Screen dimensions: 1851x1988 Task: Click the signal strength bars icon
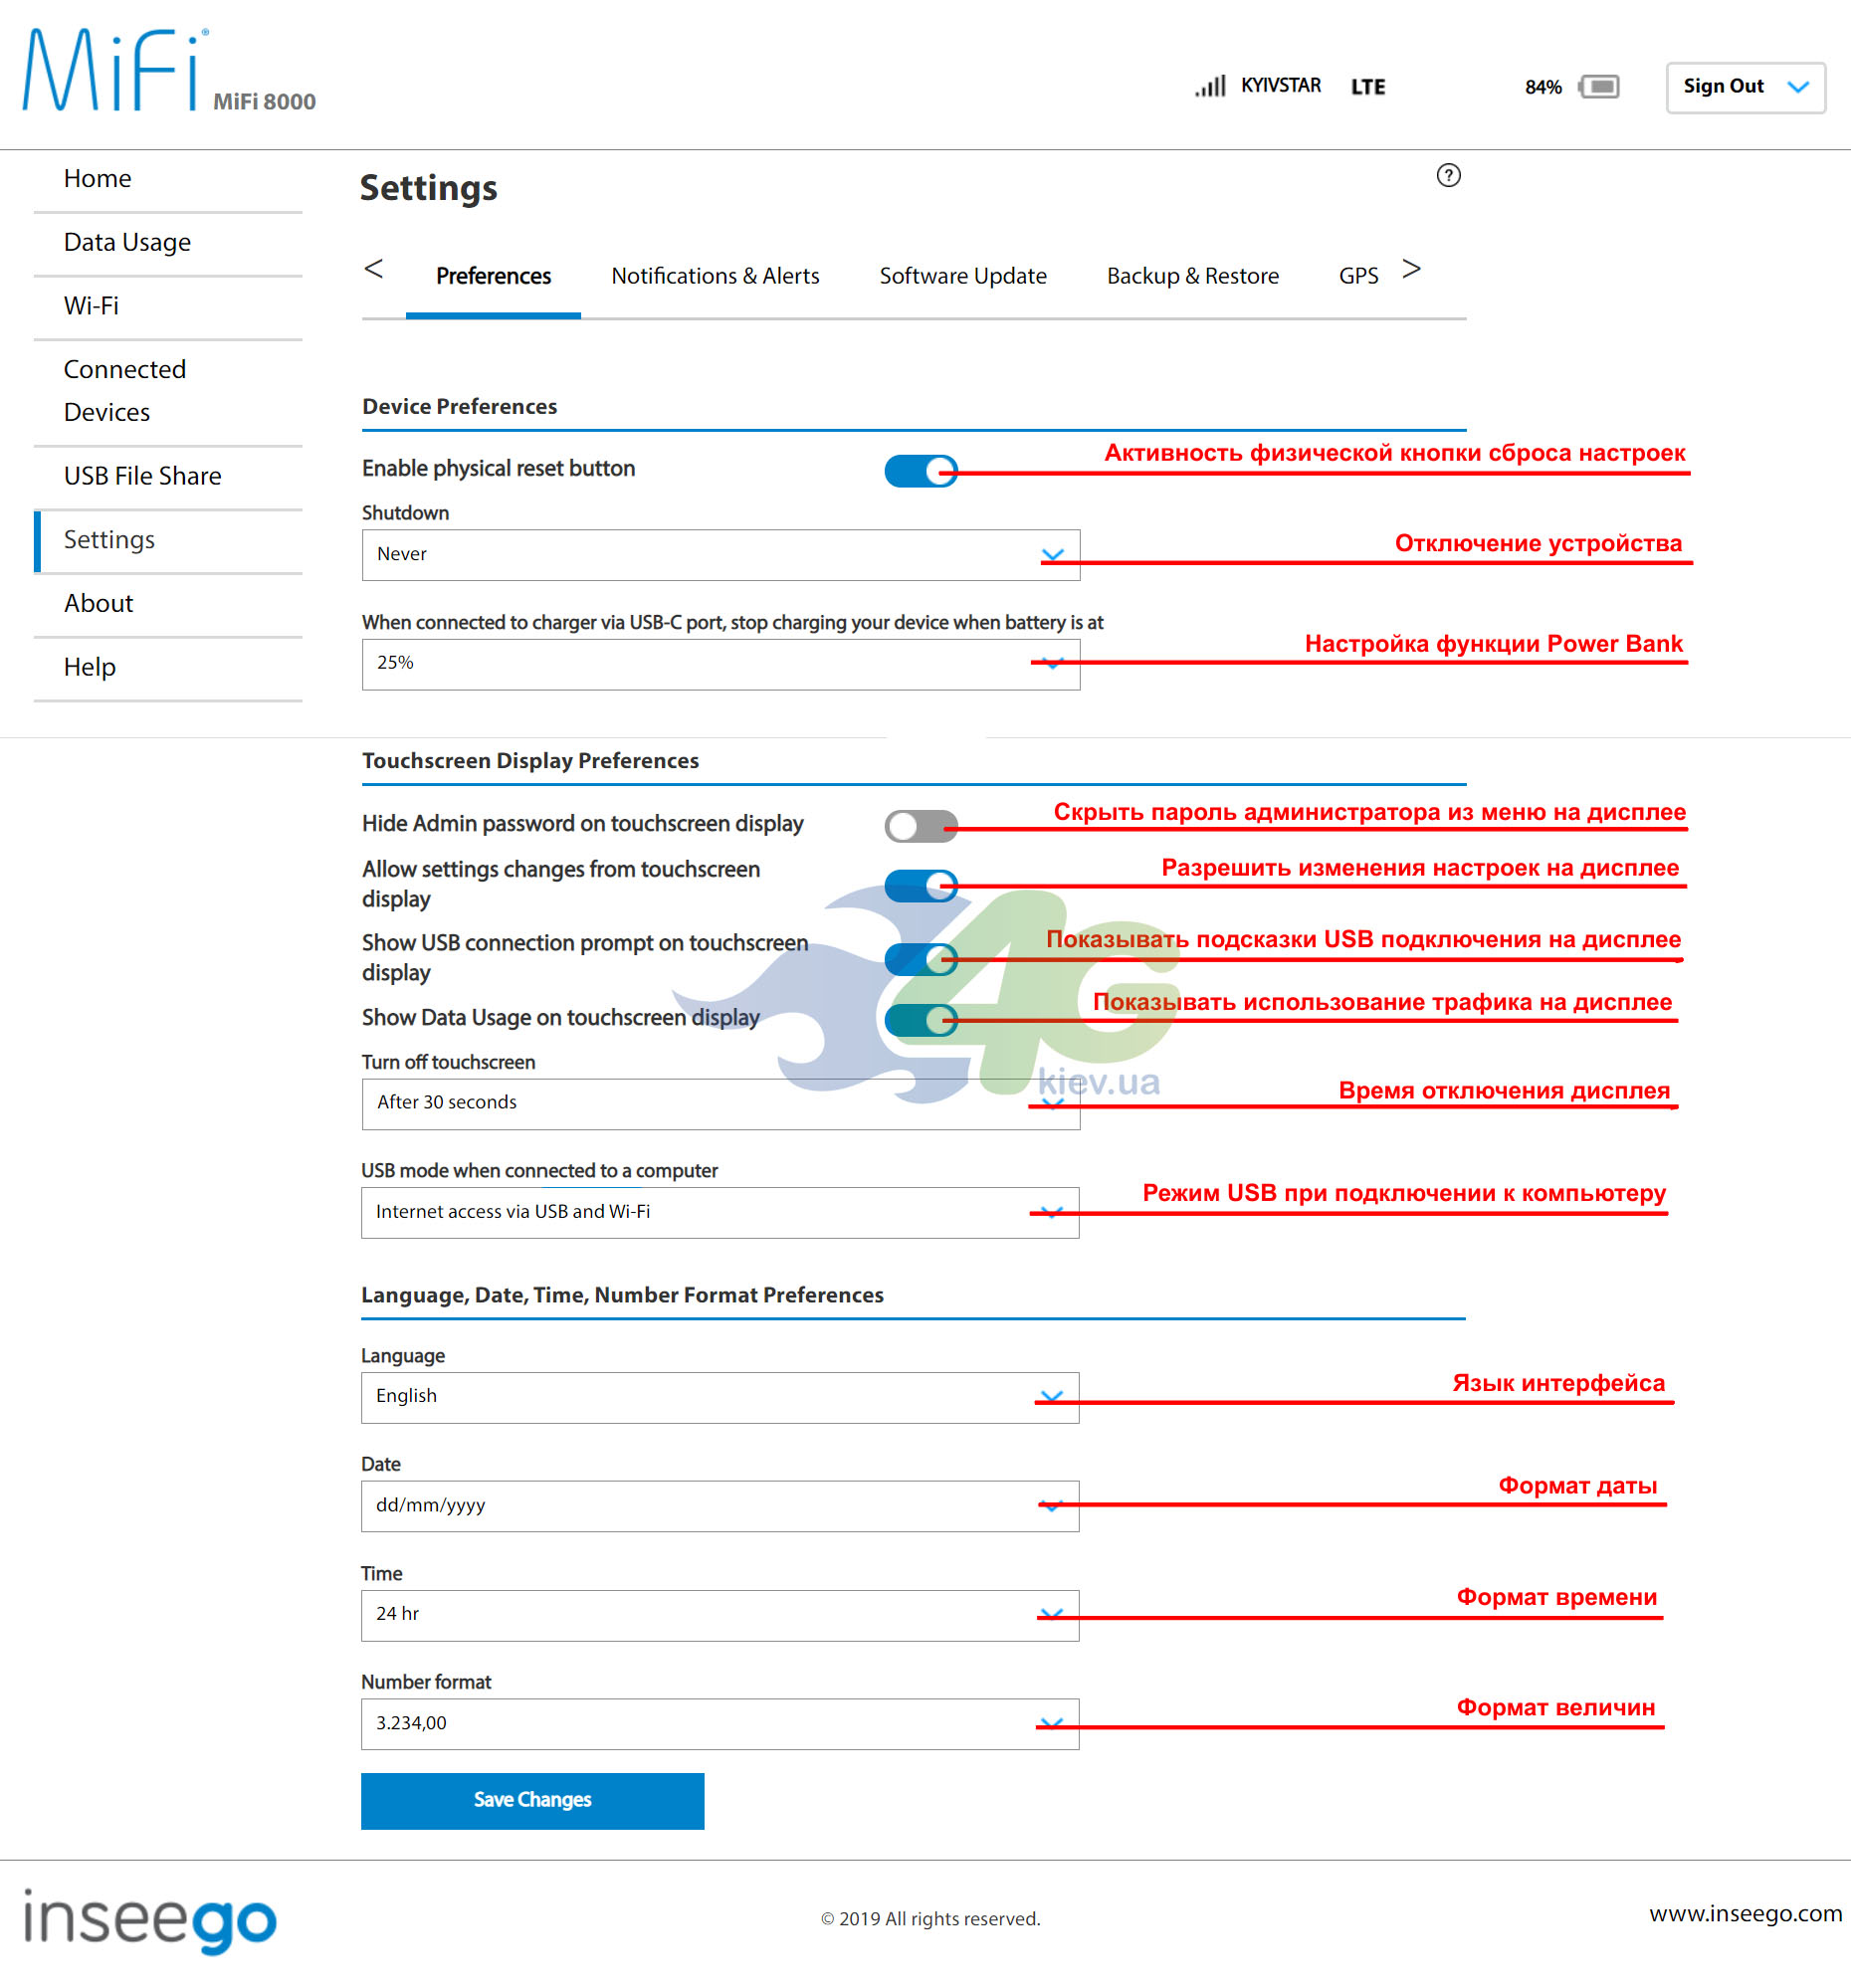1210,86
